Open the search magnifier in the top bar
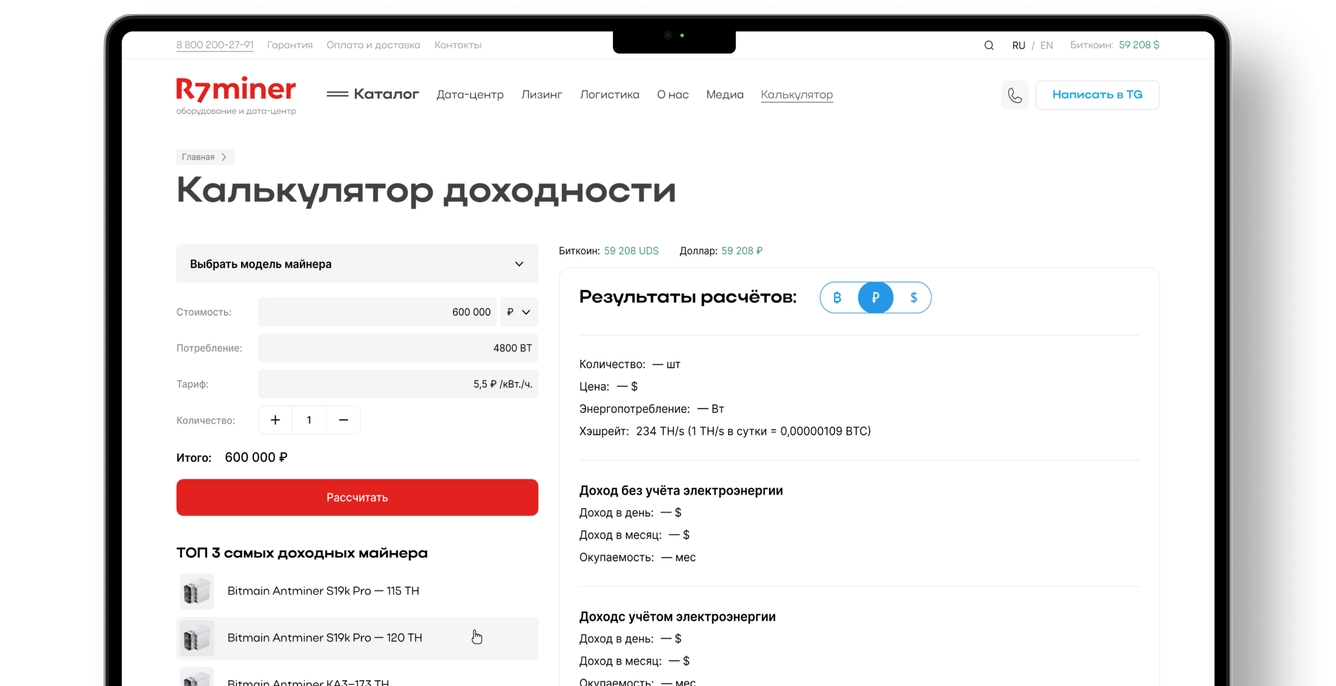The image size is (1336, 686). [988, 45]
